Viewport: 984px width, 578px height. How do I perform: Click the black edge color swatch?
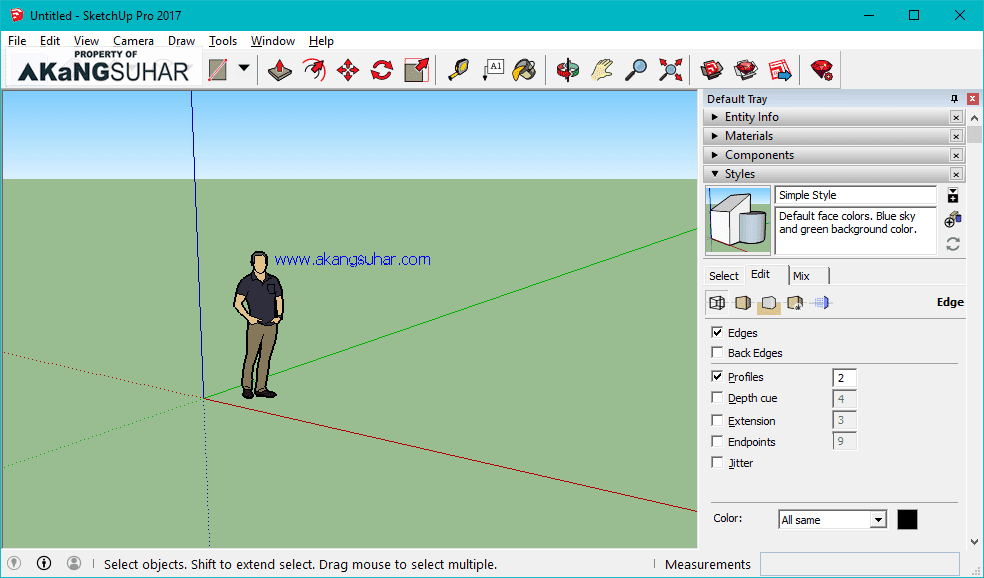907,520
